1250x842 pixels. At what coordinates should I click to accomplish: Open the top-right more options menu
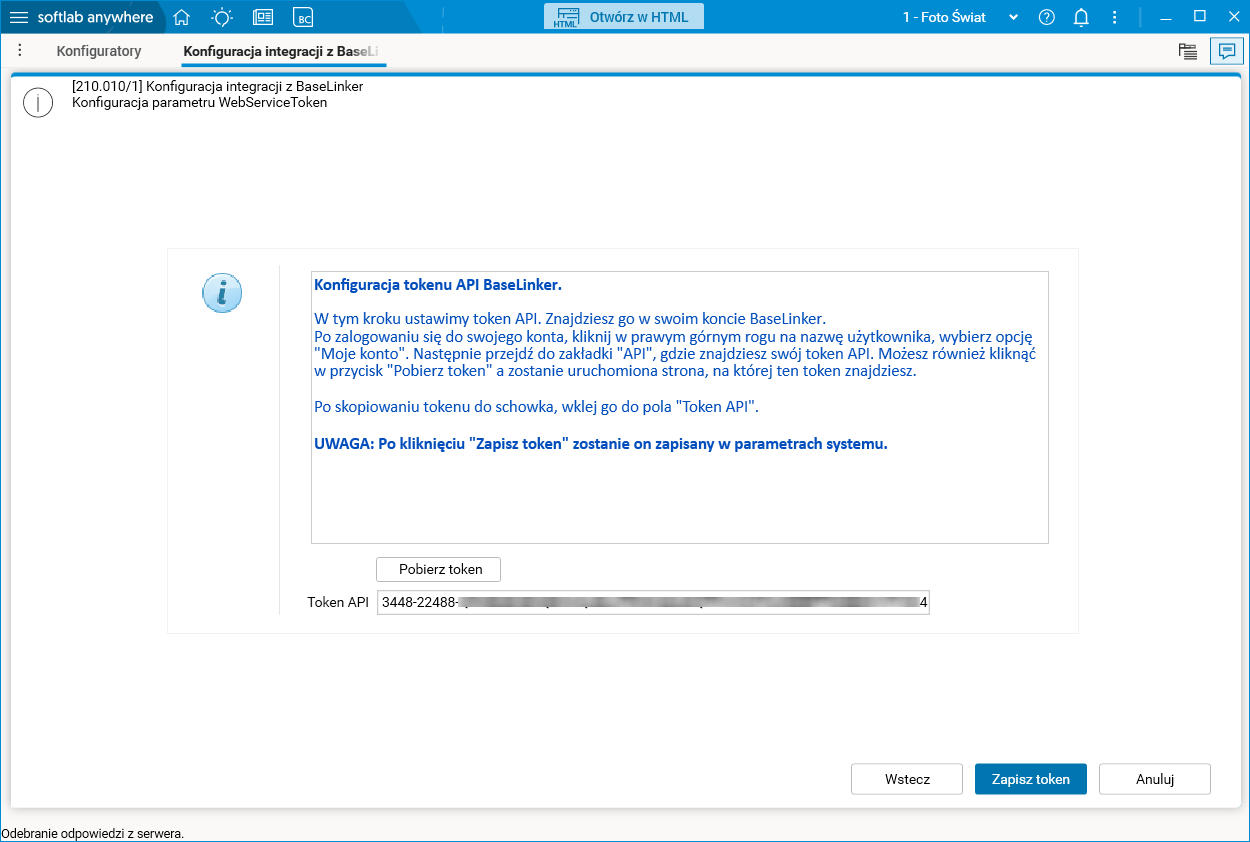(1115, 17)
